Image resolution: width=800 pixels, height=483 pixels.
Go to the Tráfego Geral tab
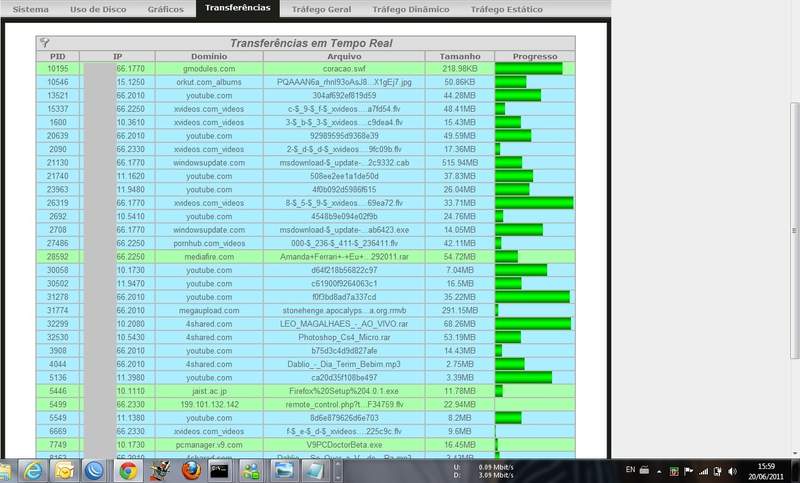point(321,9)
